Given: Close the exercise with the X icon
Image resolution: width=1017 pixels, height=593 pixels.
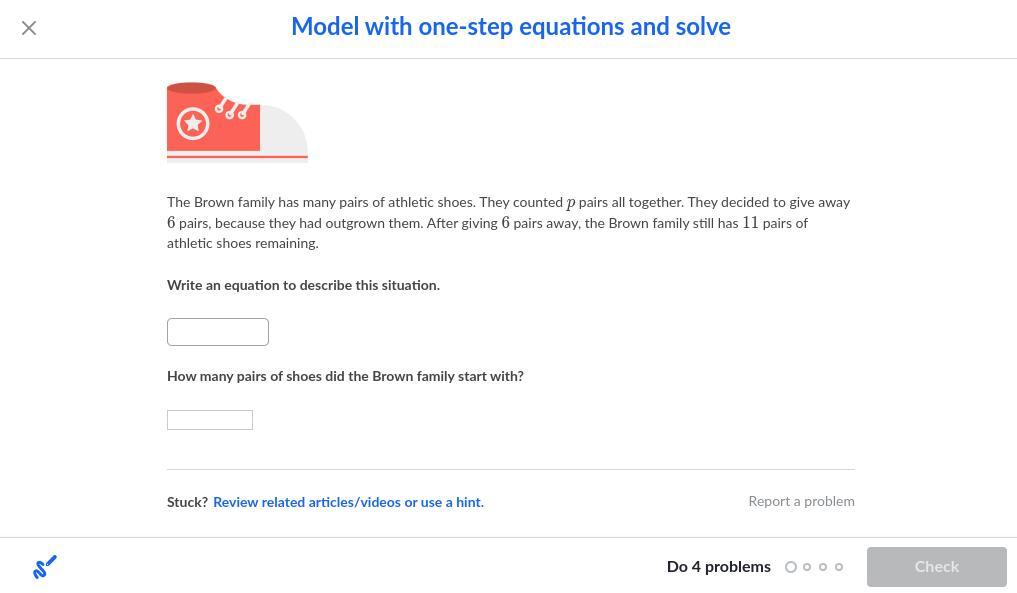Looking at the screenshot, I should tap(29, 28).
